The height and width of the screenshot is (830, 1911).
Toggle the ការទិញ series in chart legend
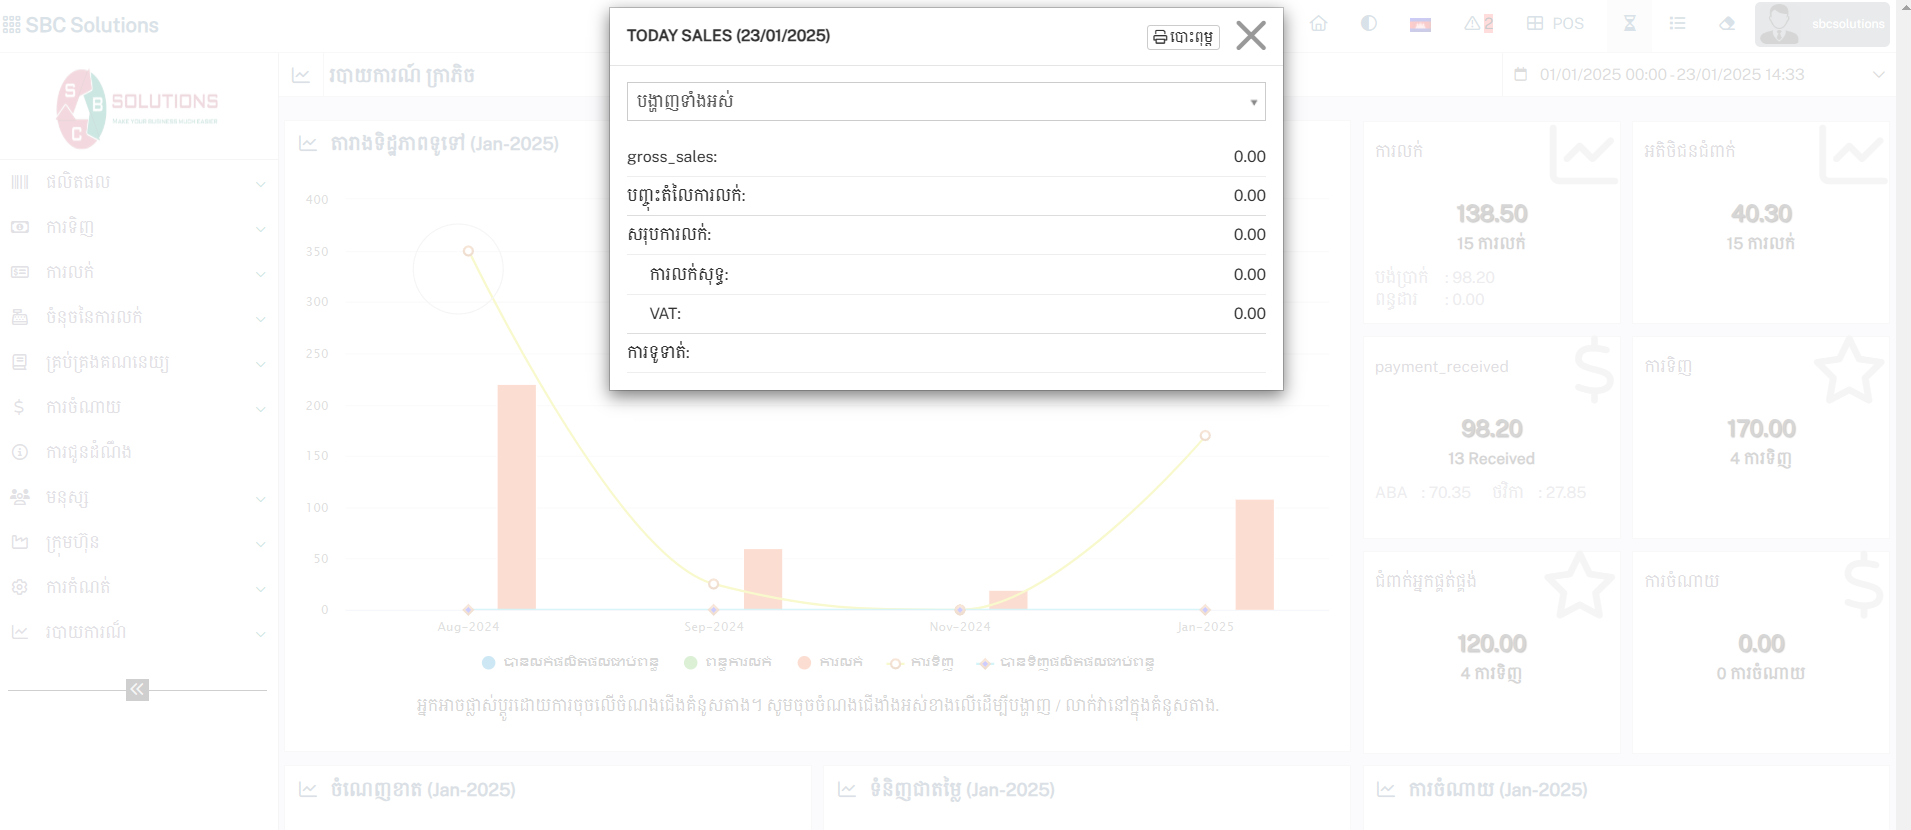(921, 662)
